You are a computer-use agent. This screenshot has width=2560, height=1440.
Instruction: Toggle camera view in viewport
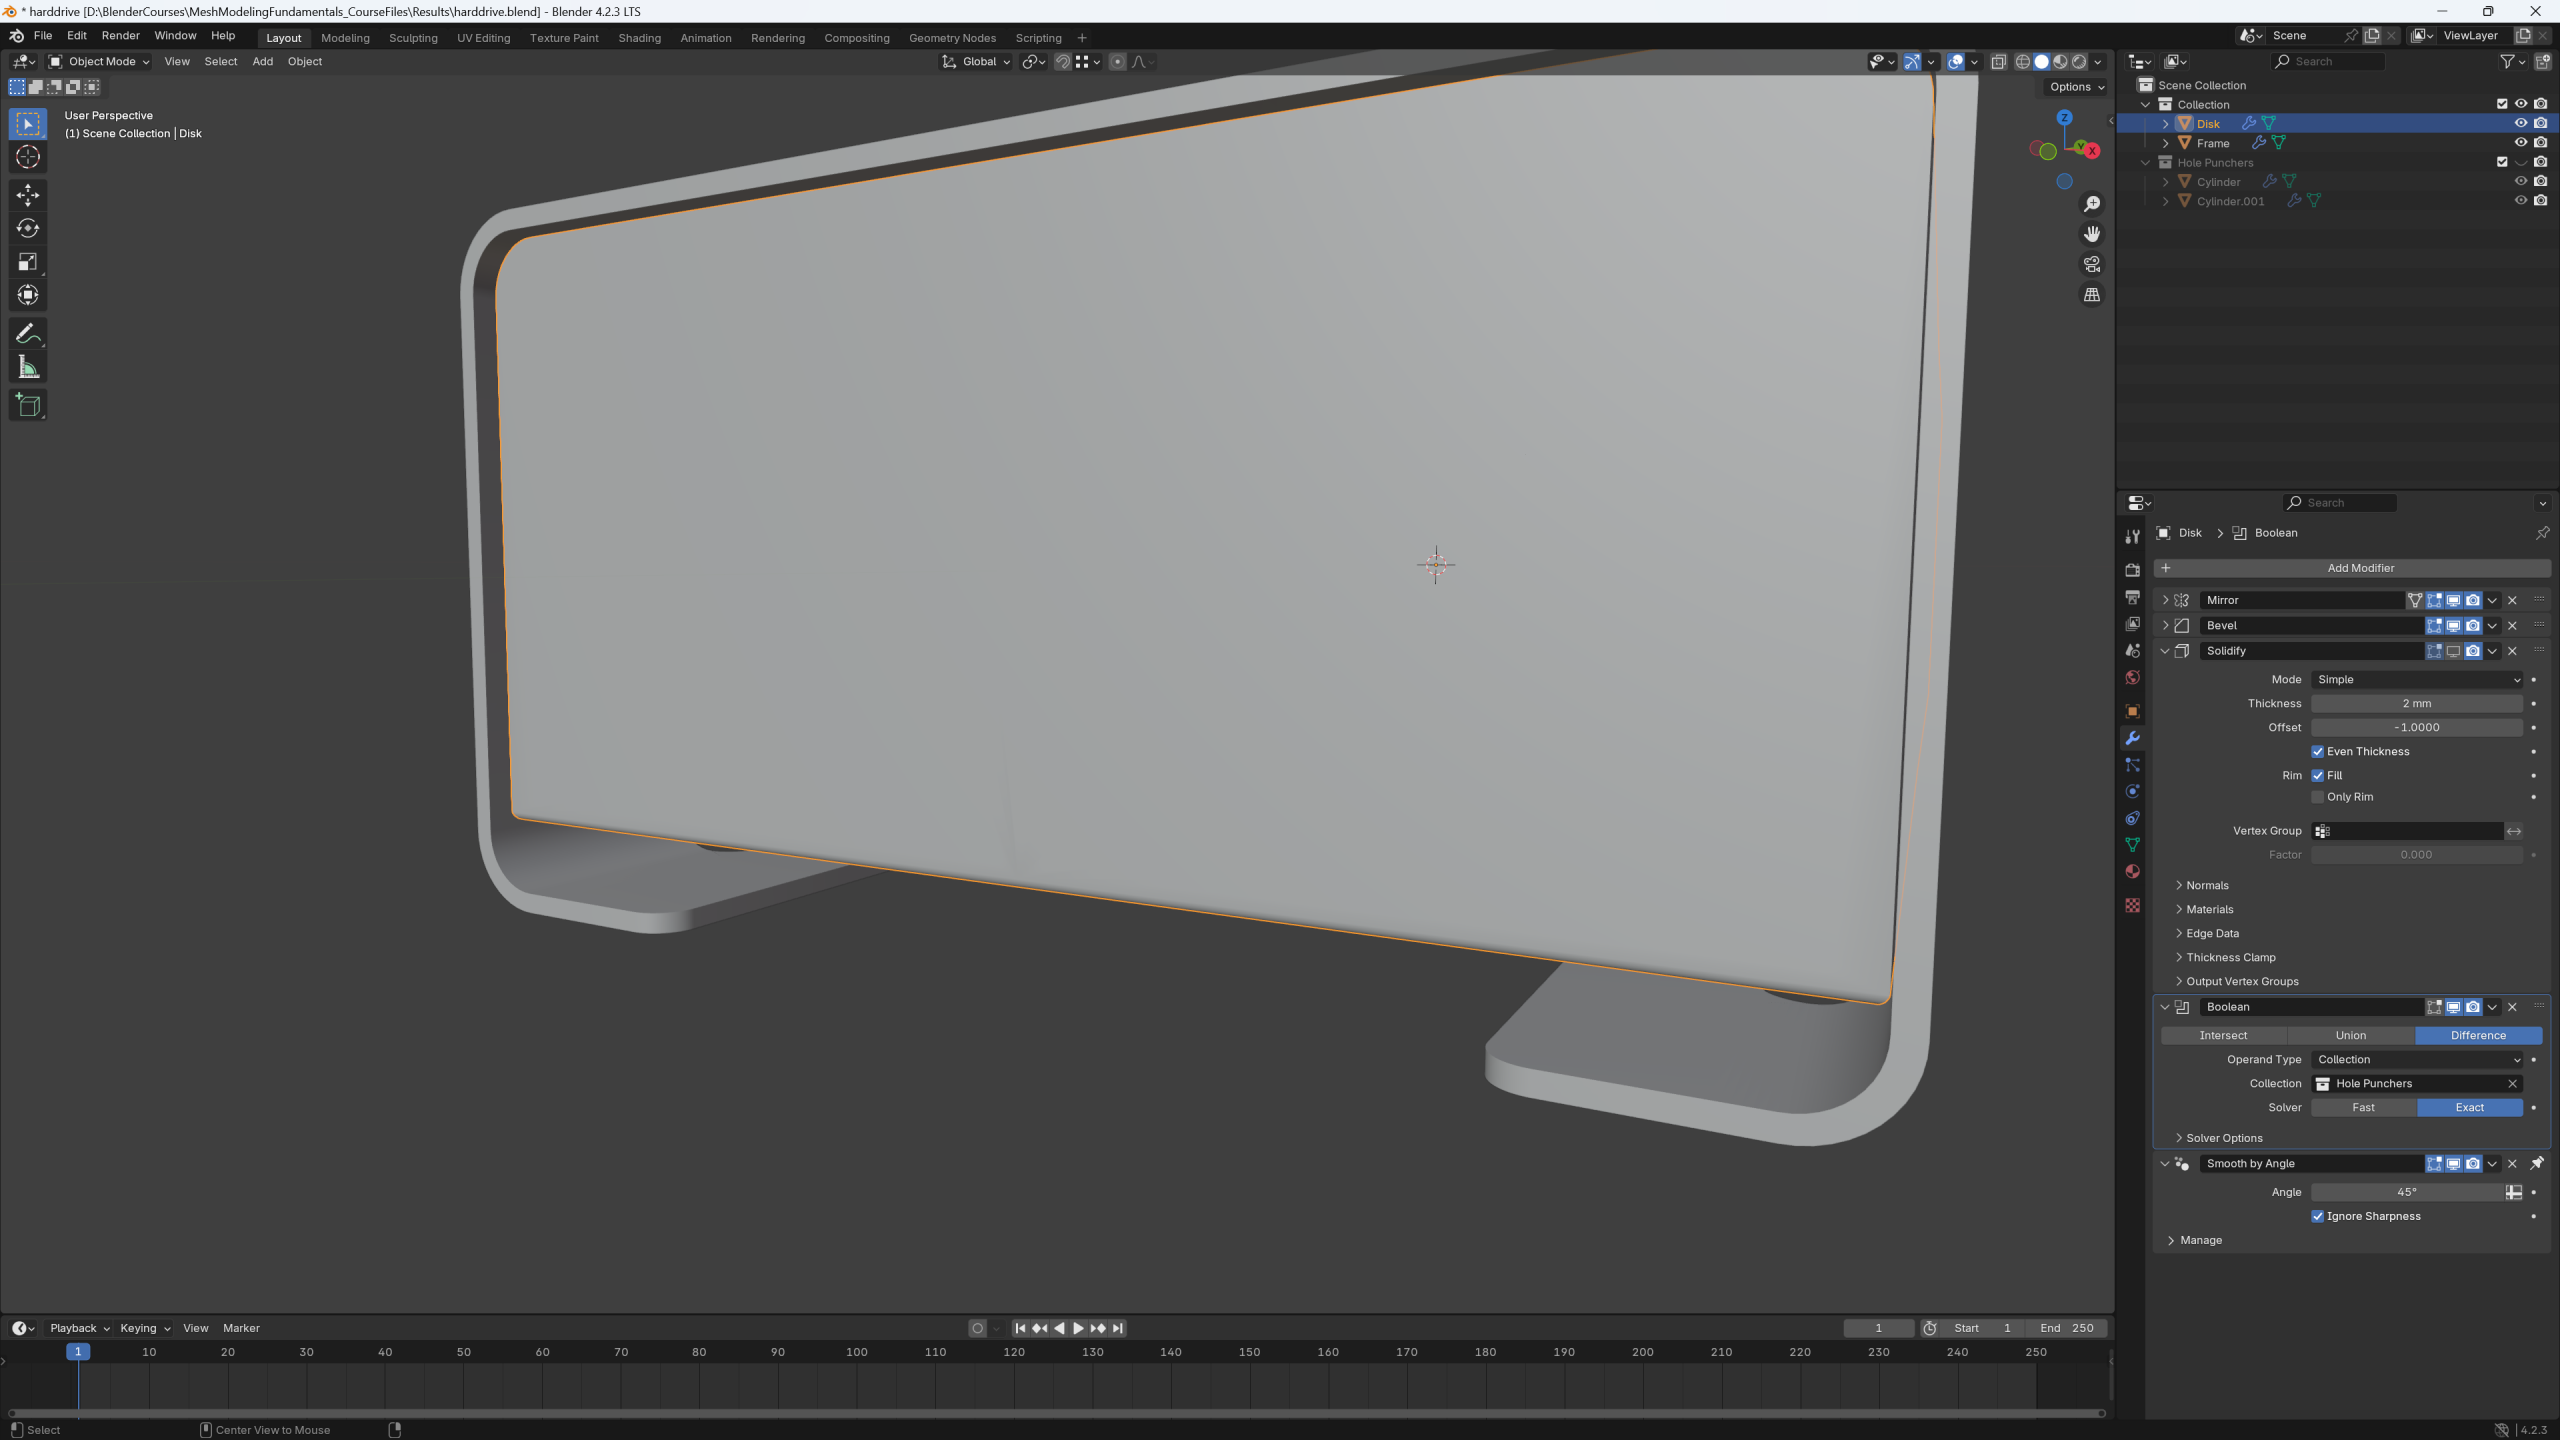click(2092, 264)
